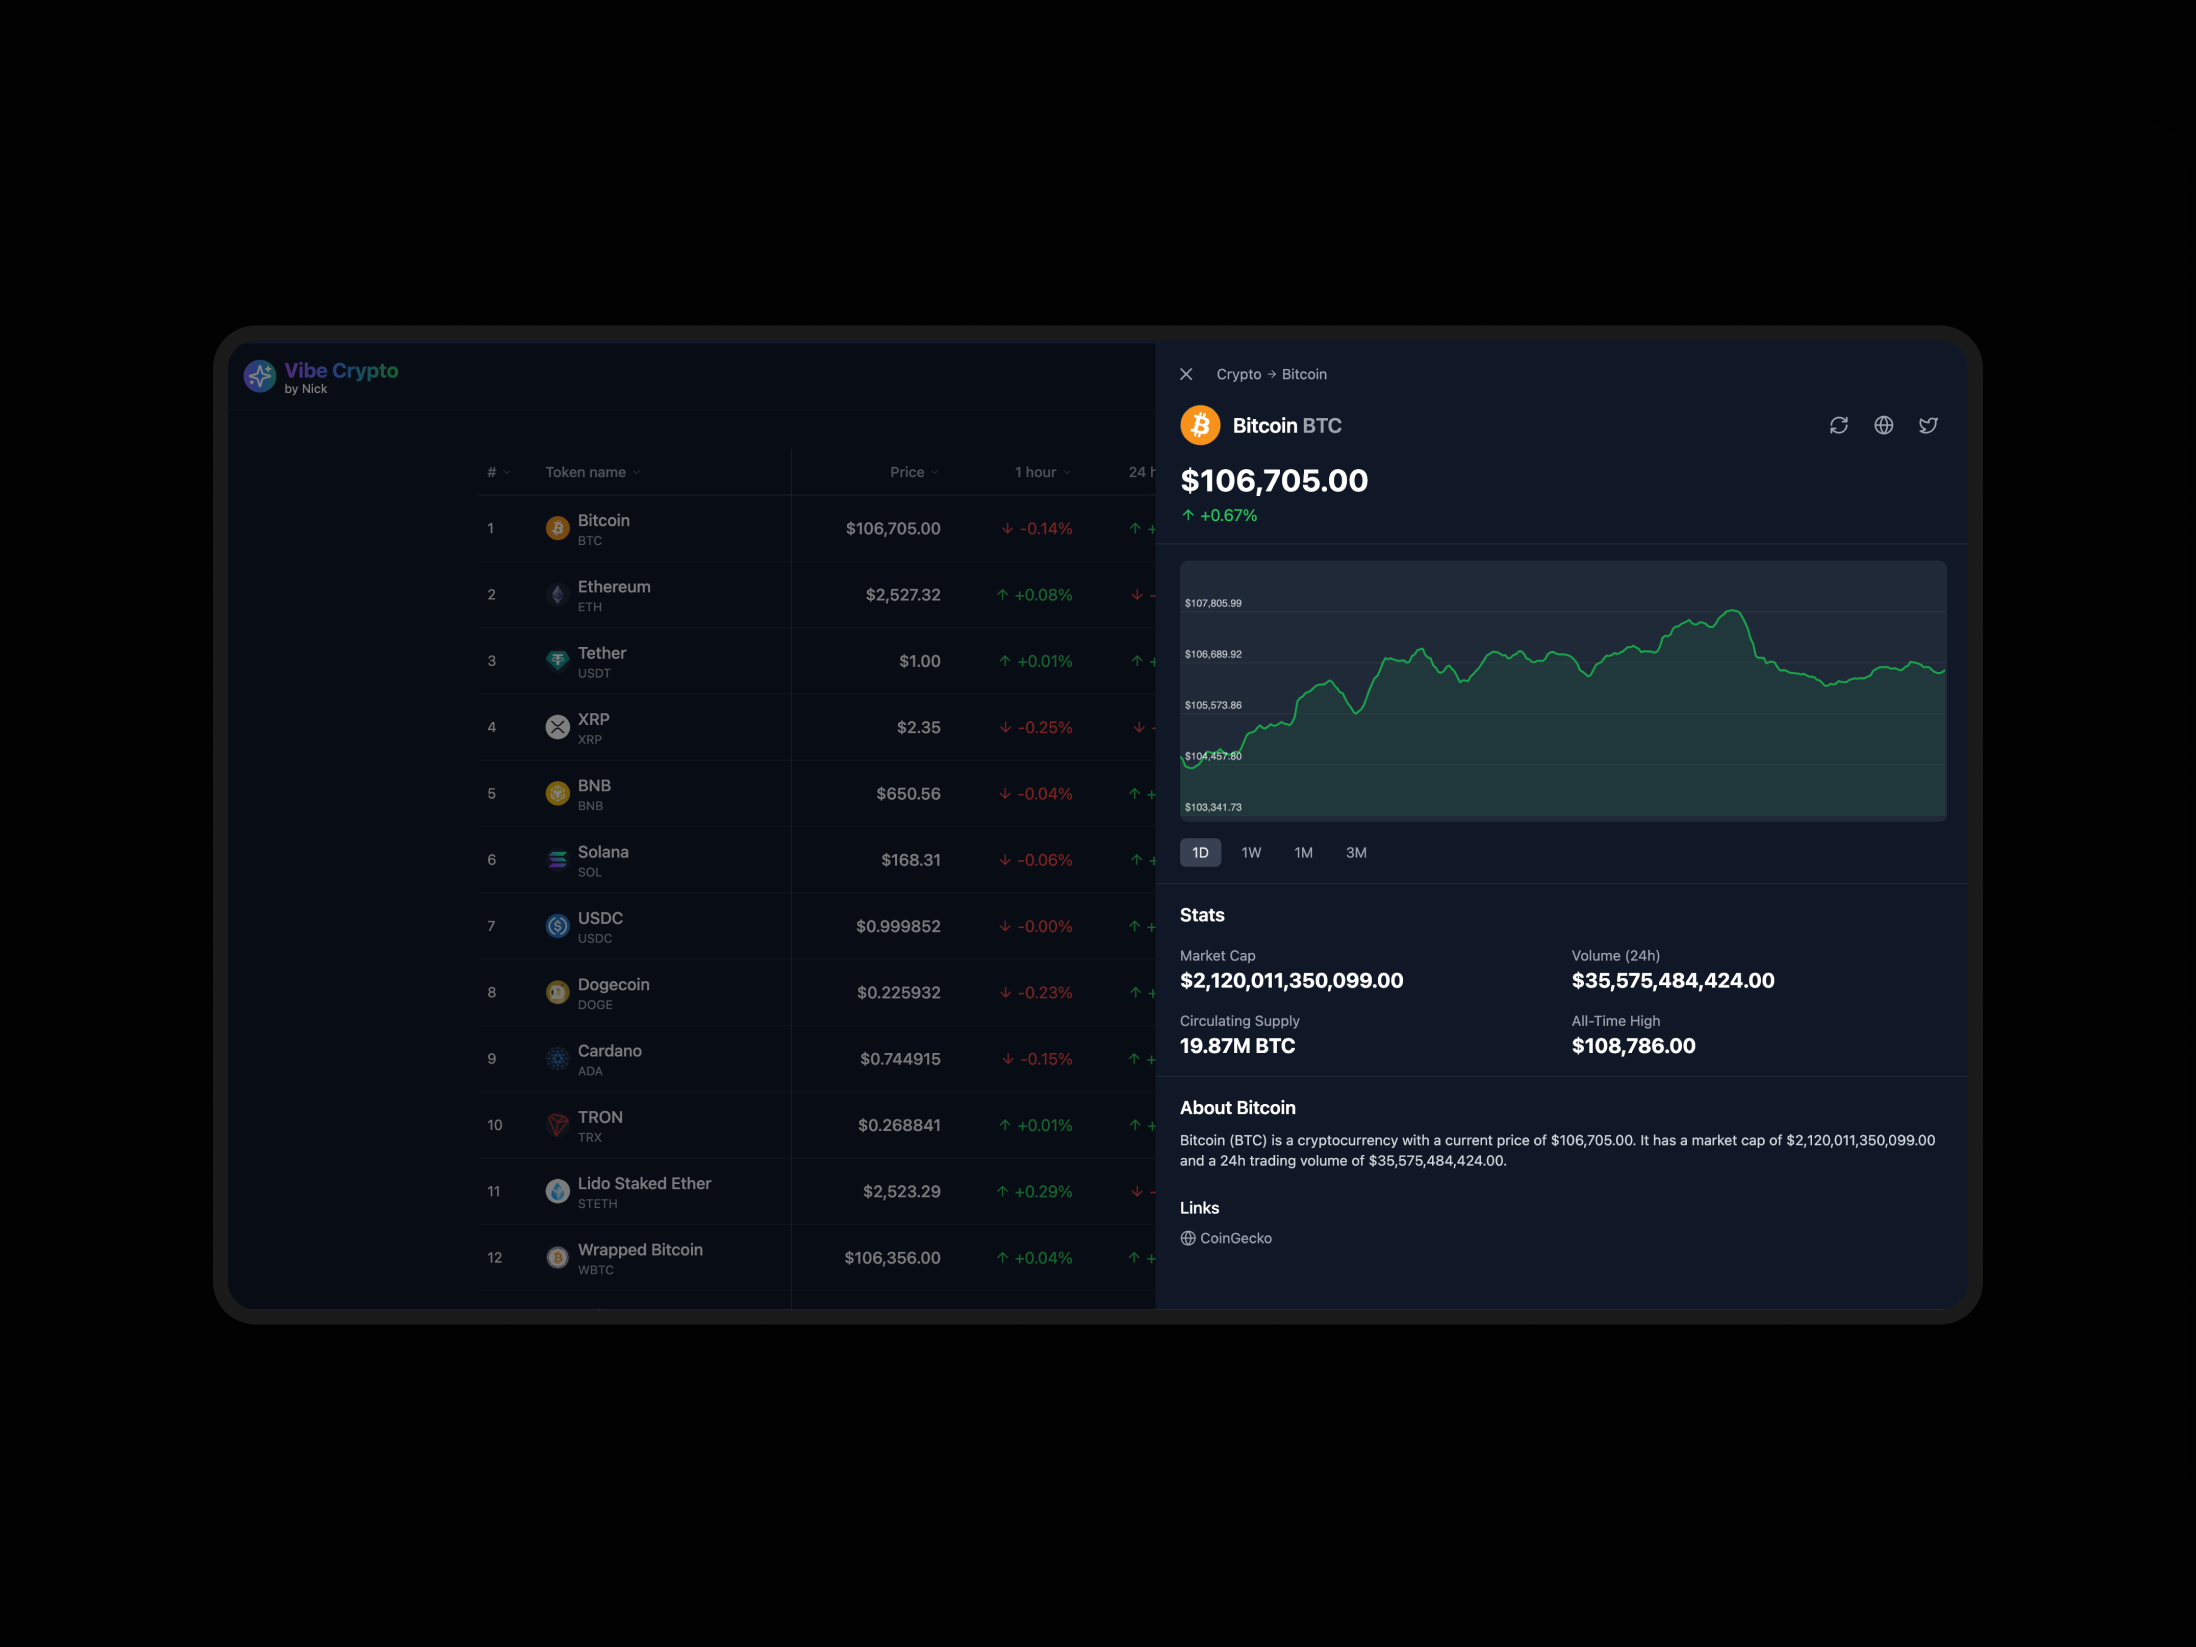
Task: Click the TRON coin icon in table
Action: 557,1125
